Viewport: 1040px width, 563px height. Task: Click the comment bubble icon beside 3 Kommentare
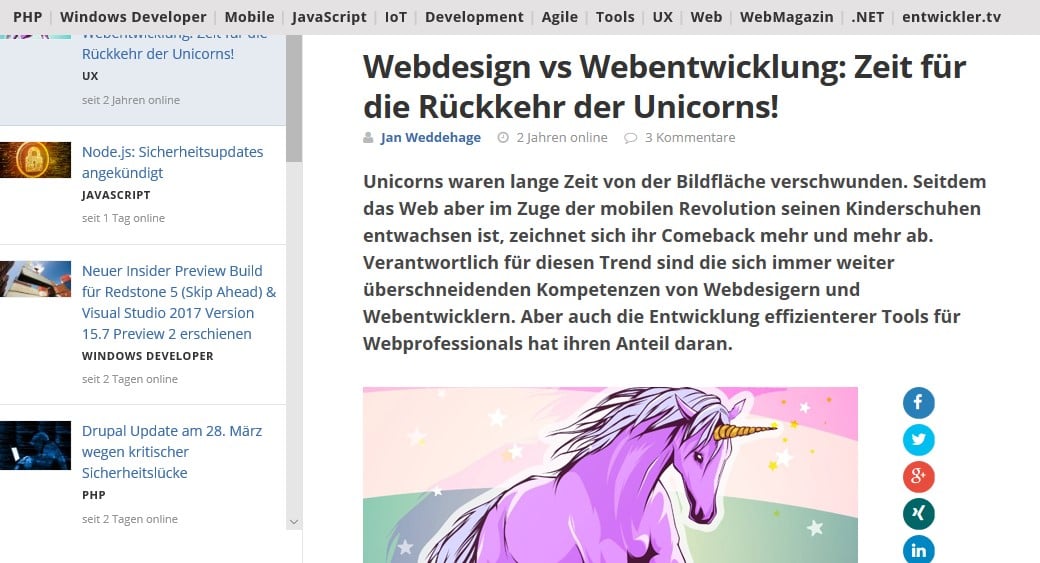[630, 138]
